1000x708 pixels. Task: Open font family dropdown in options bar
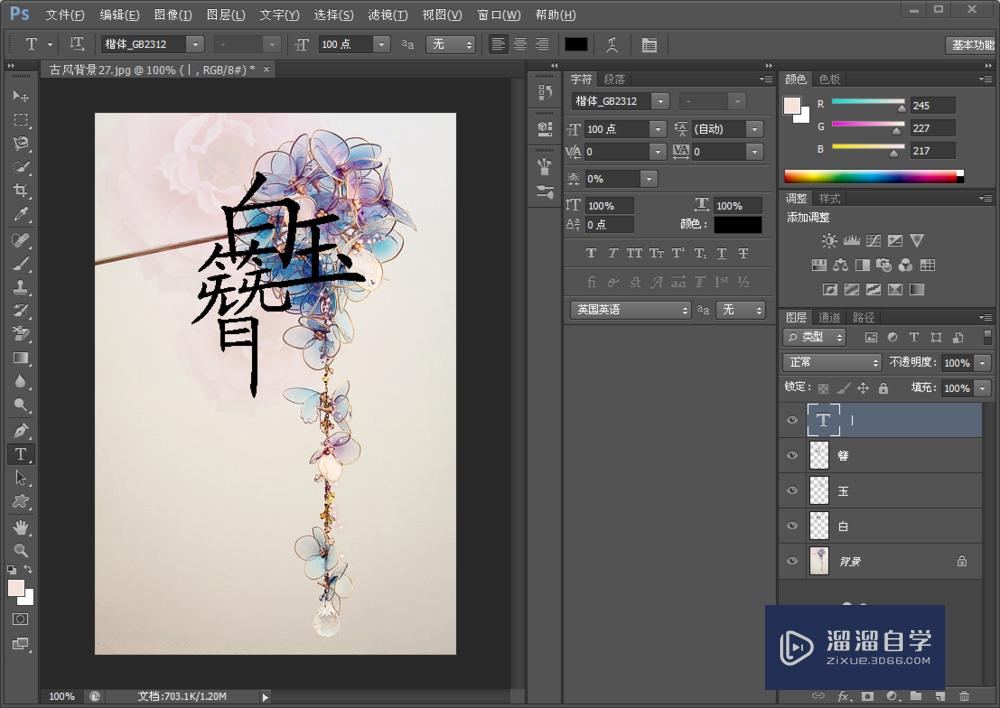[x=195, y=44]
